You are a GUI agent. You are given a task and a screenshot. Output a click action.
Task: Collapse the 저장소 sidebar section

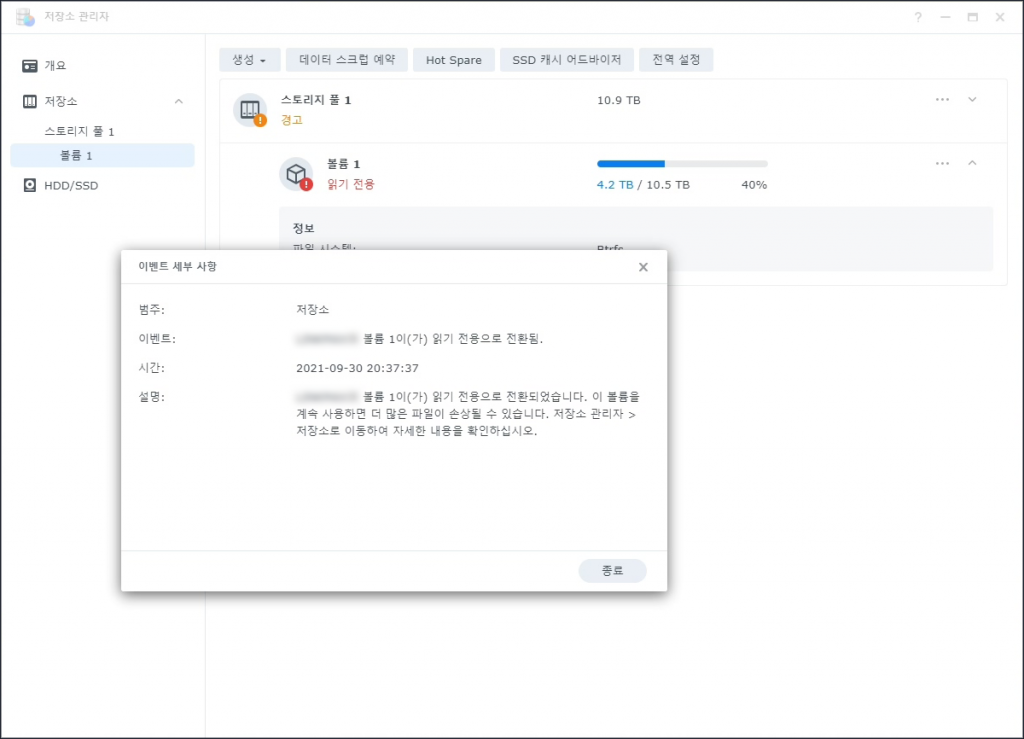click(x=179, y=101)
